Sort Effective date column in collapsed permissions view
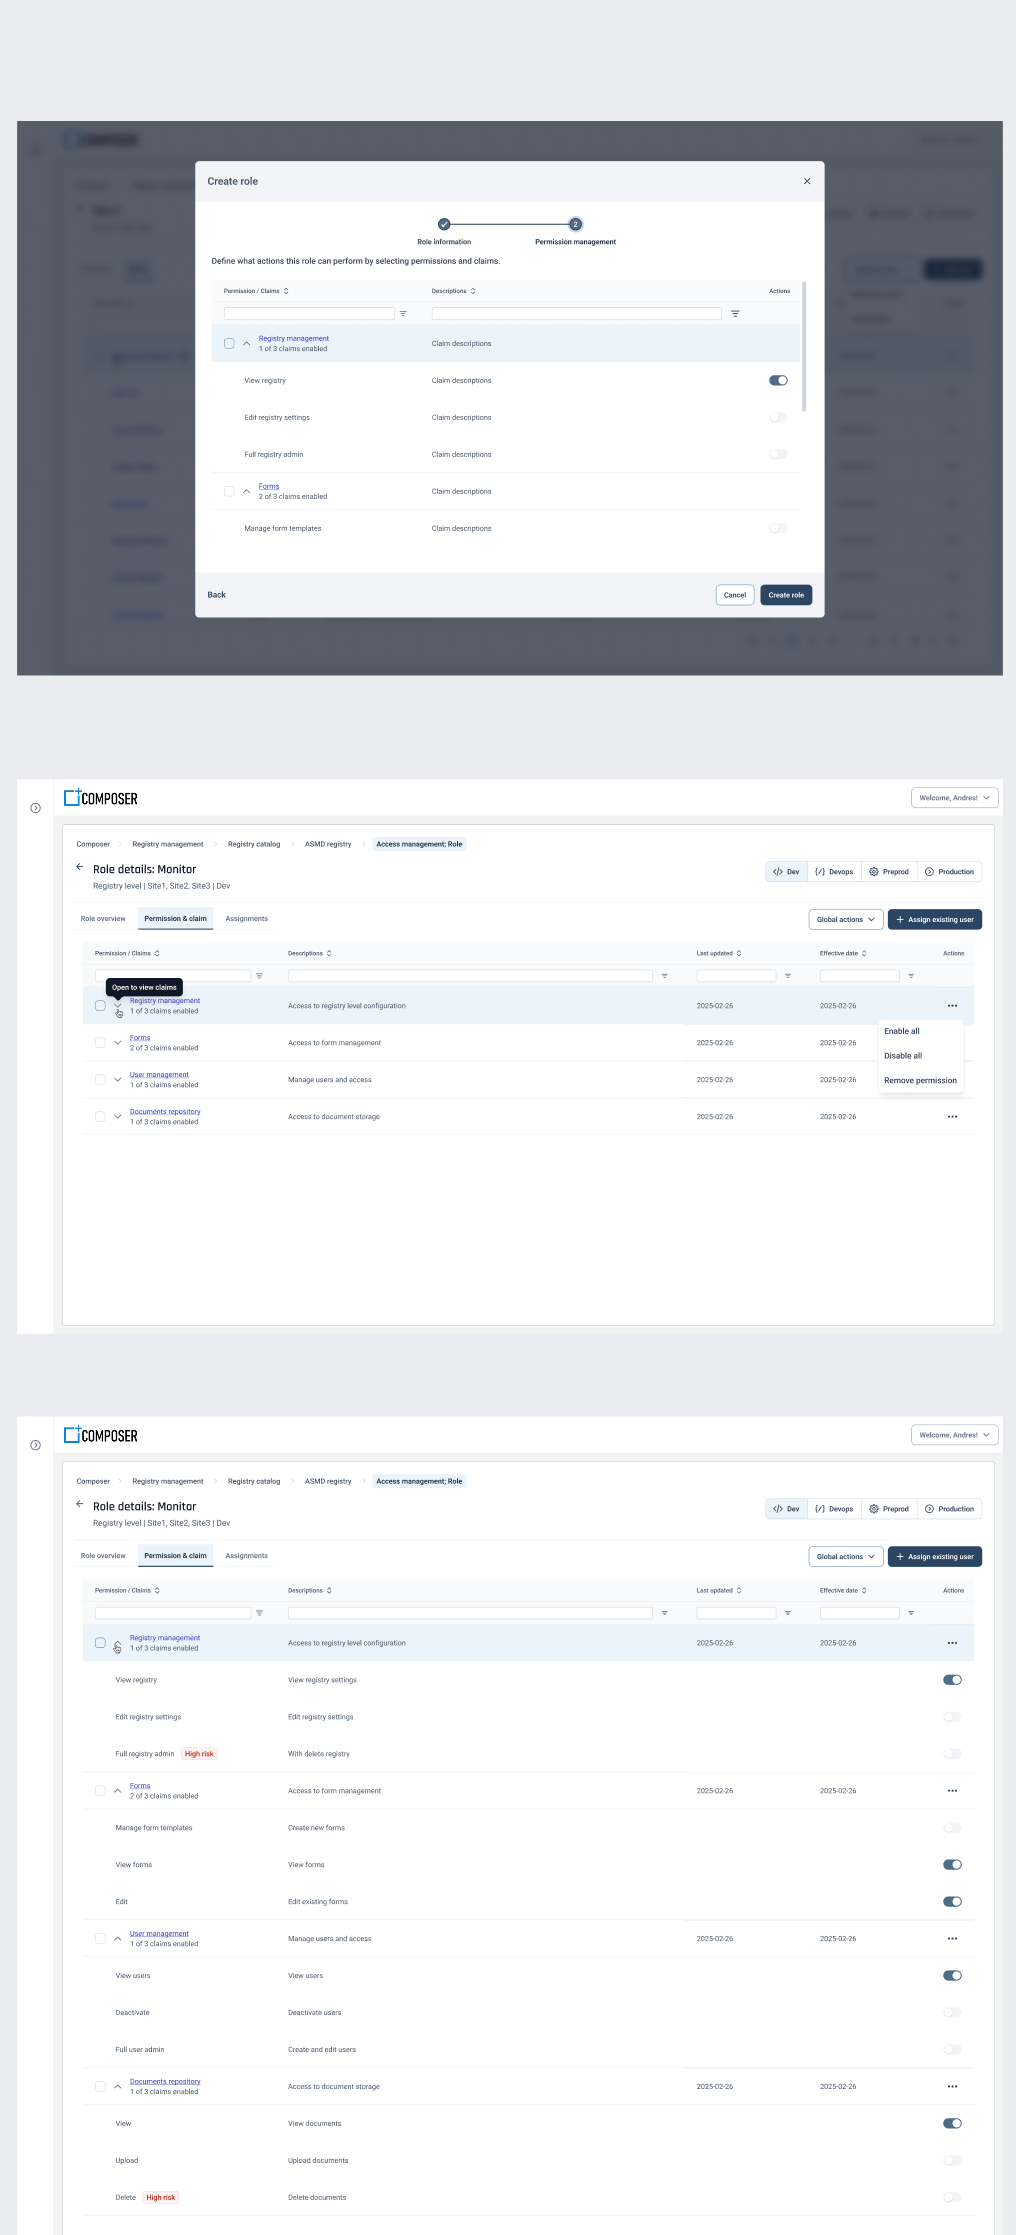This screenshot has height=2235, width=1016. [864, 953]
